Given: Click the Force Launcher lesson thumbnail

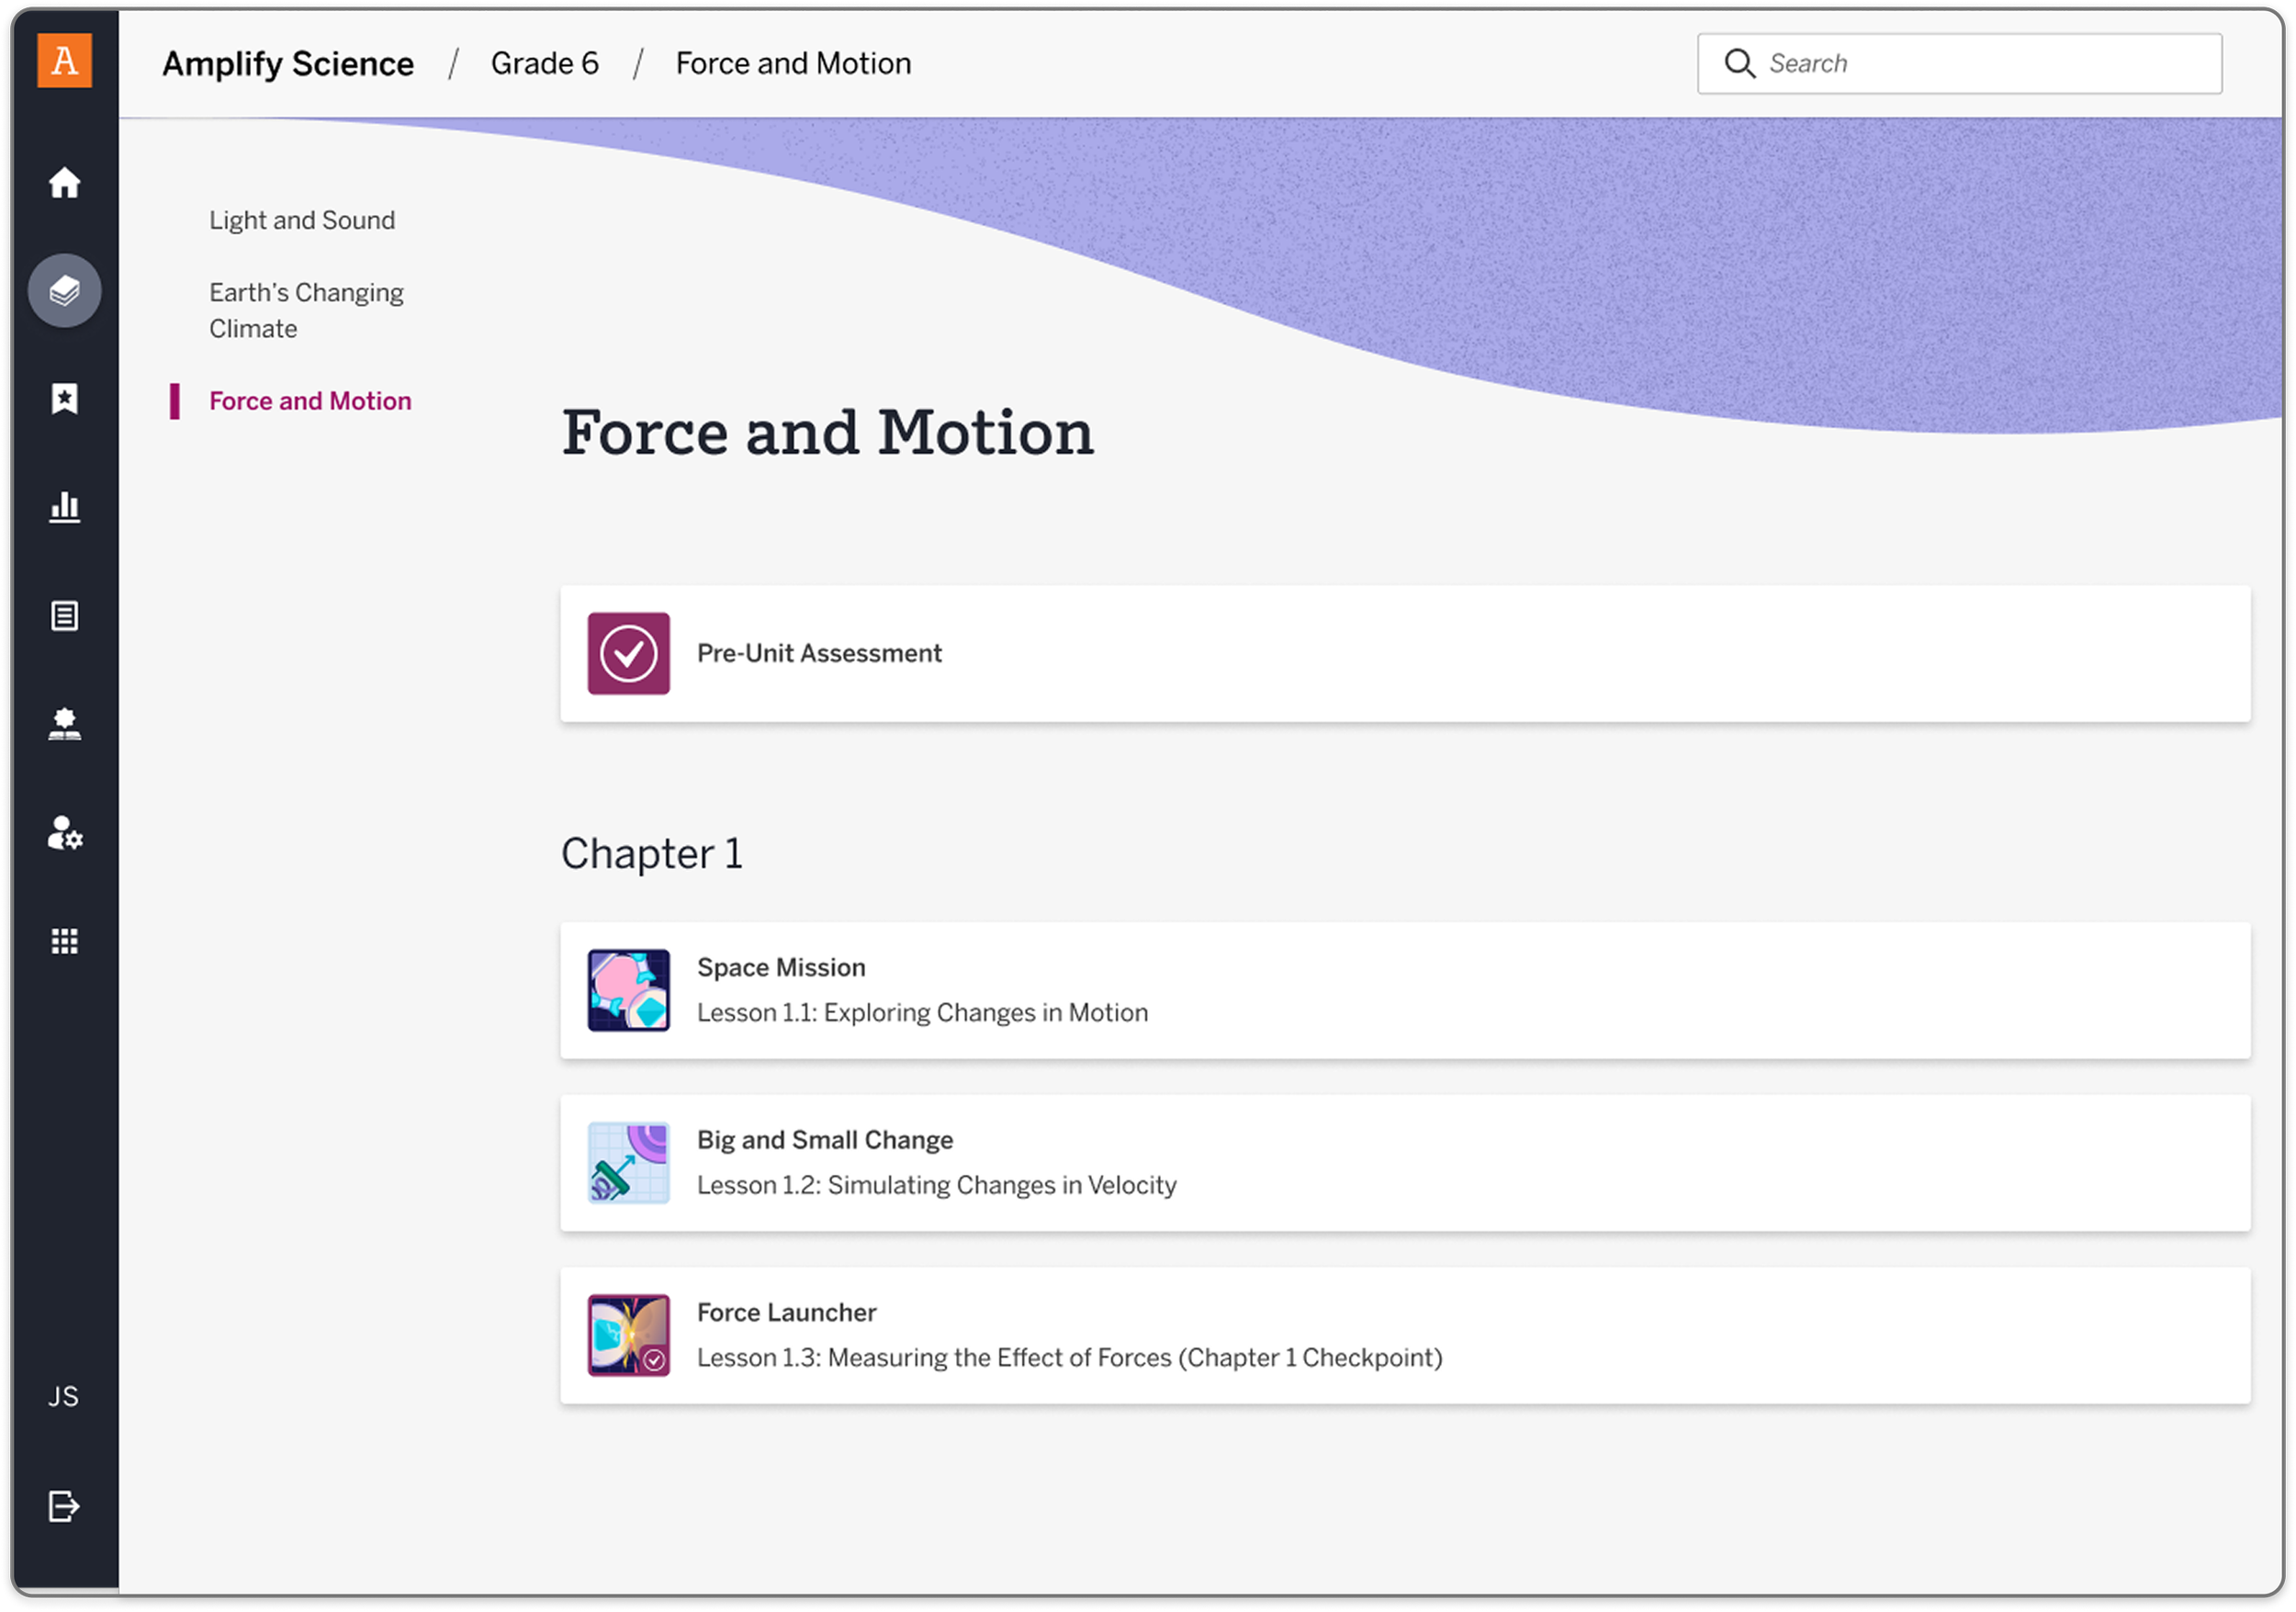Looking at the screenshot, I should 629,1335.
